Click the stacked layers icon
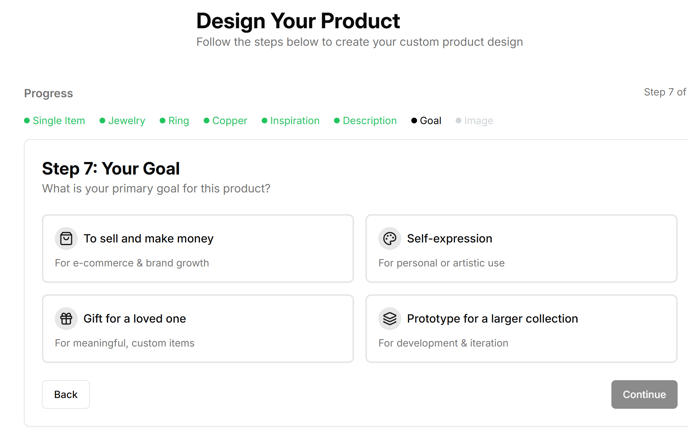 pyautogui.click(x=390, y=319)
